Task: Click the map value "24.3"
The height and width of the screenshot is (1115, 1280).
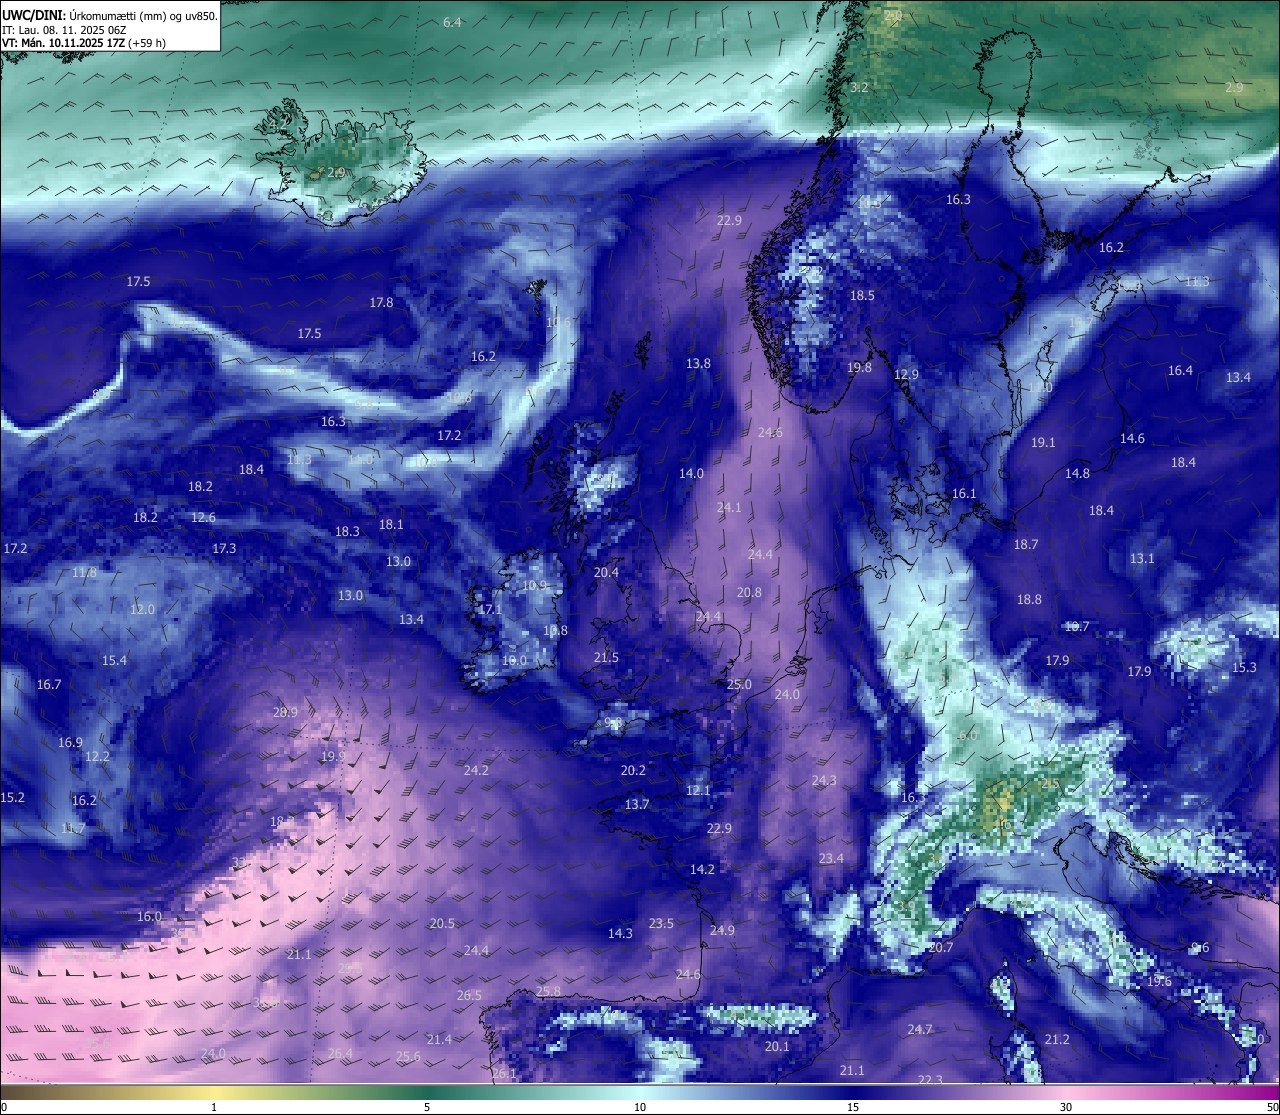Action: (x=824, y=780)
